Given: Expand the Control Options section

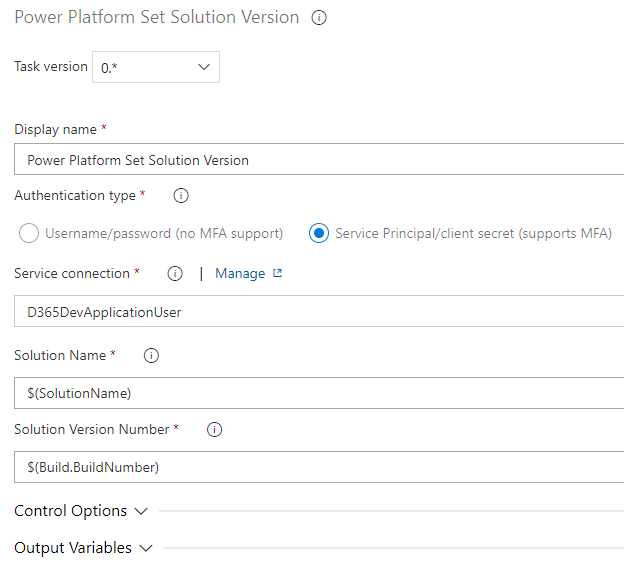Looking at the screenshot, I should [x=80, y=511].
